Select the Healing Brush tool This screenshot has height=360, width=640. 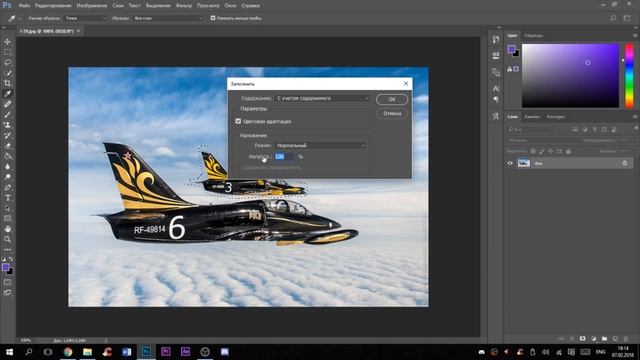(7, 104)
